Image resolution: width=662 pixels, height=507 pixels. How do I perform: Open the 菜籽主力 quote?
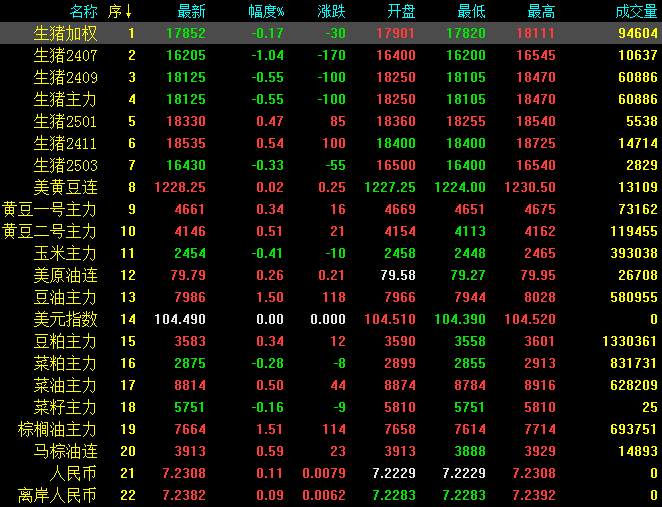[x=331, y=407]
